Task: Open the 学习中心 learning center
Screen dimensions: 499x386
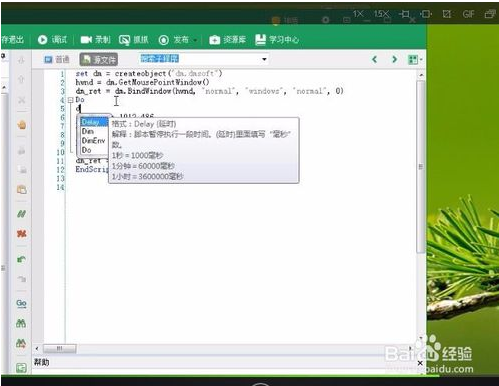Action: point(277,40)
